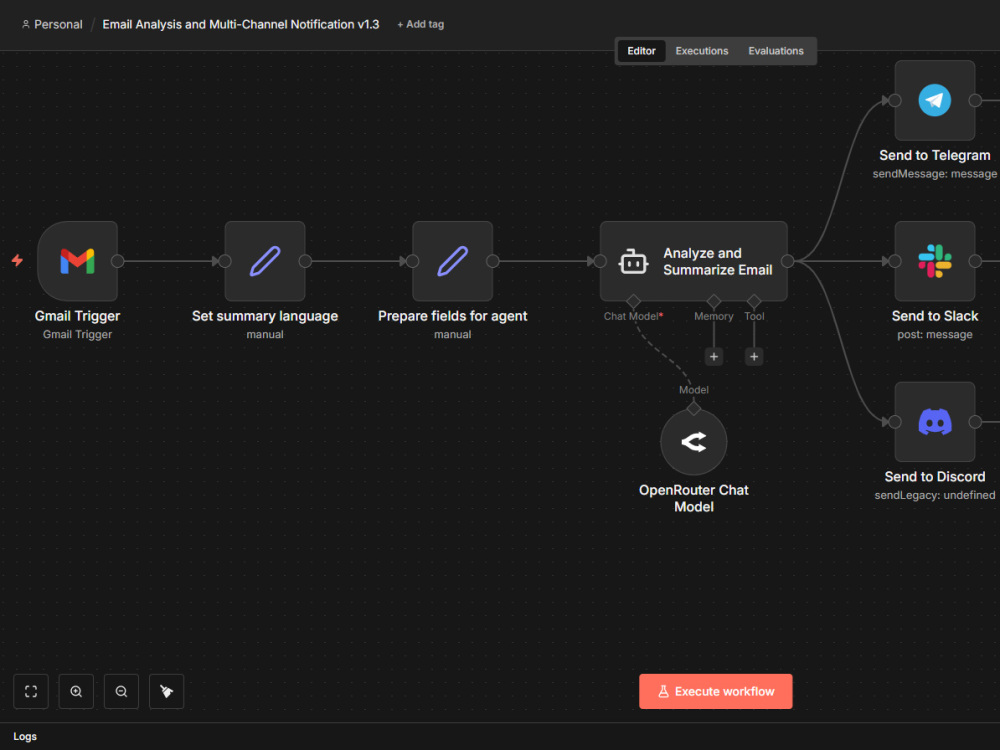
Task: Click the Send to Slack output connector
Action: (x=975, y=261)
